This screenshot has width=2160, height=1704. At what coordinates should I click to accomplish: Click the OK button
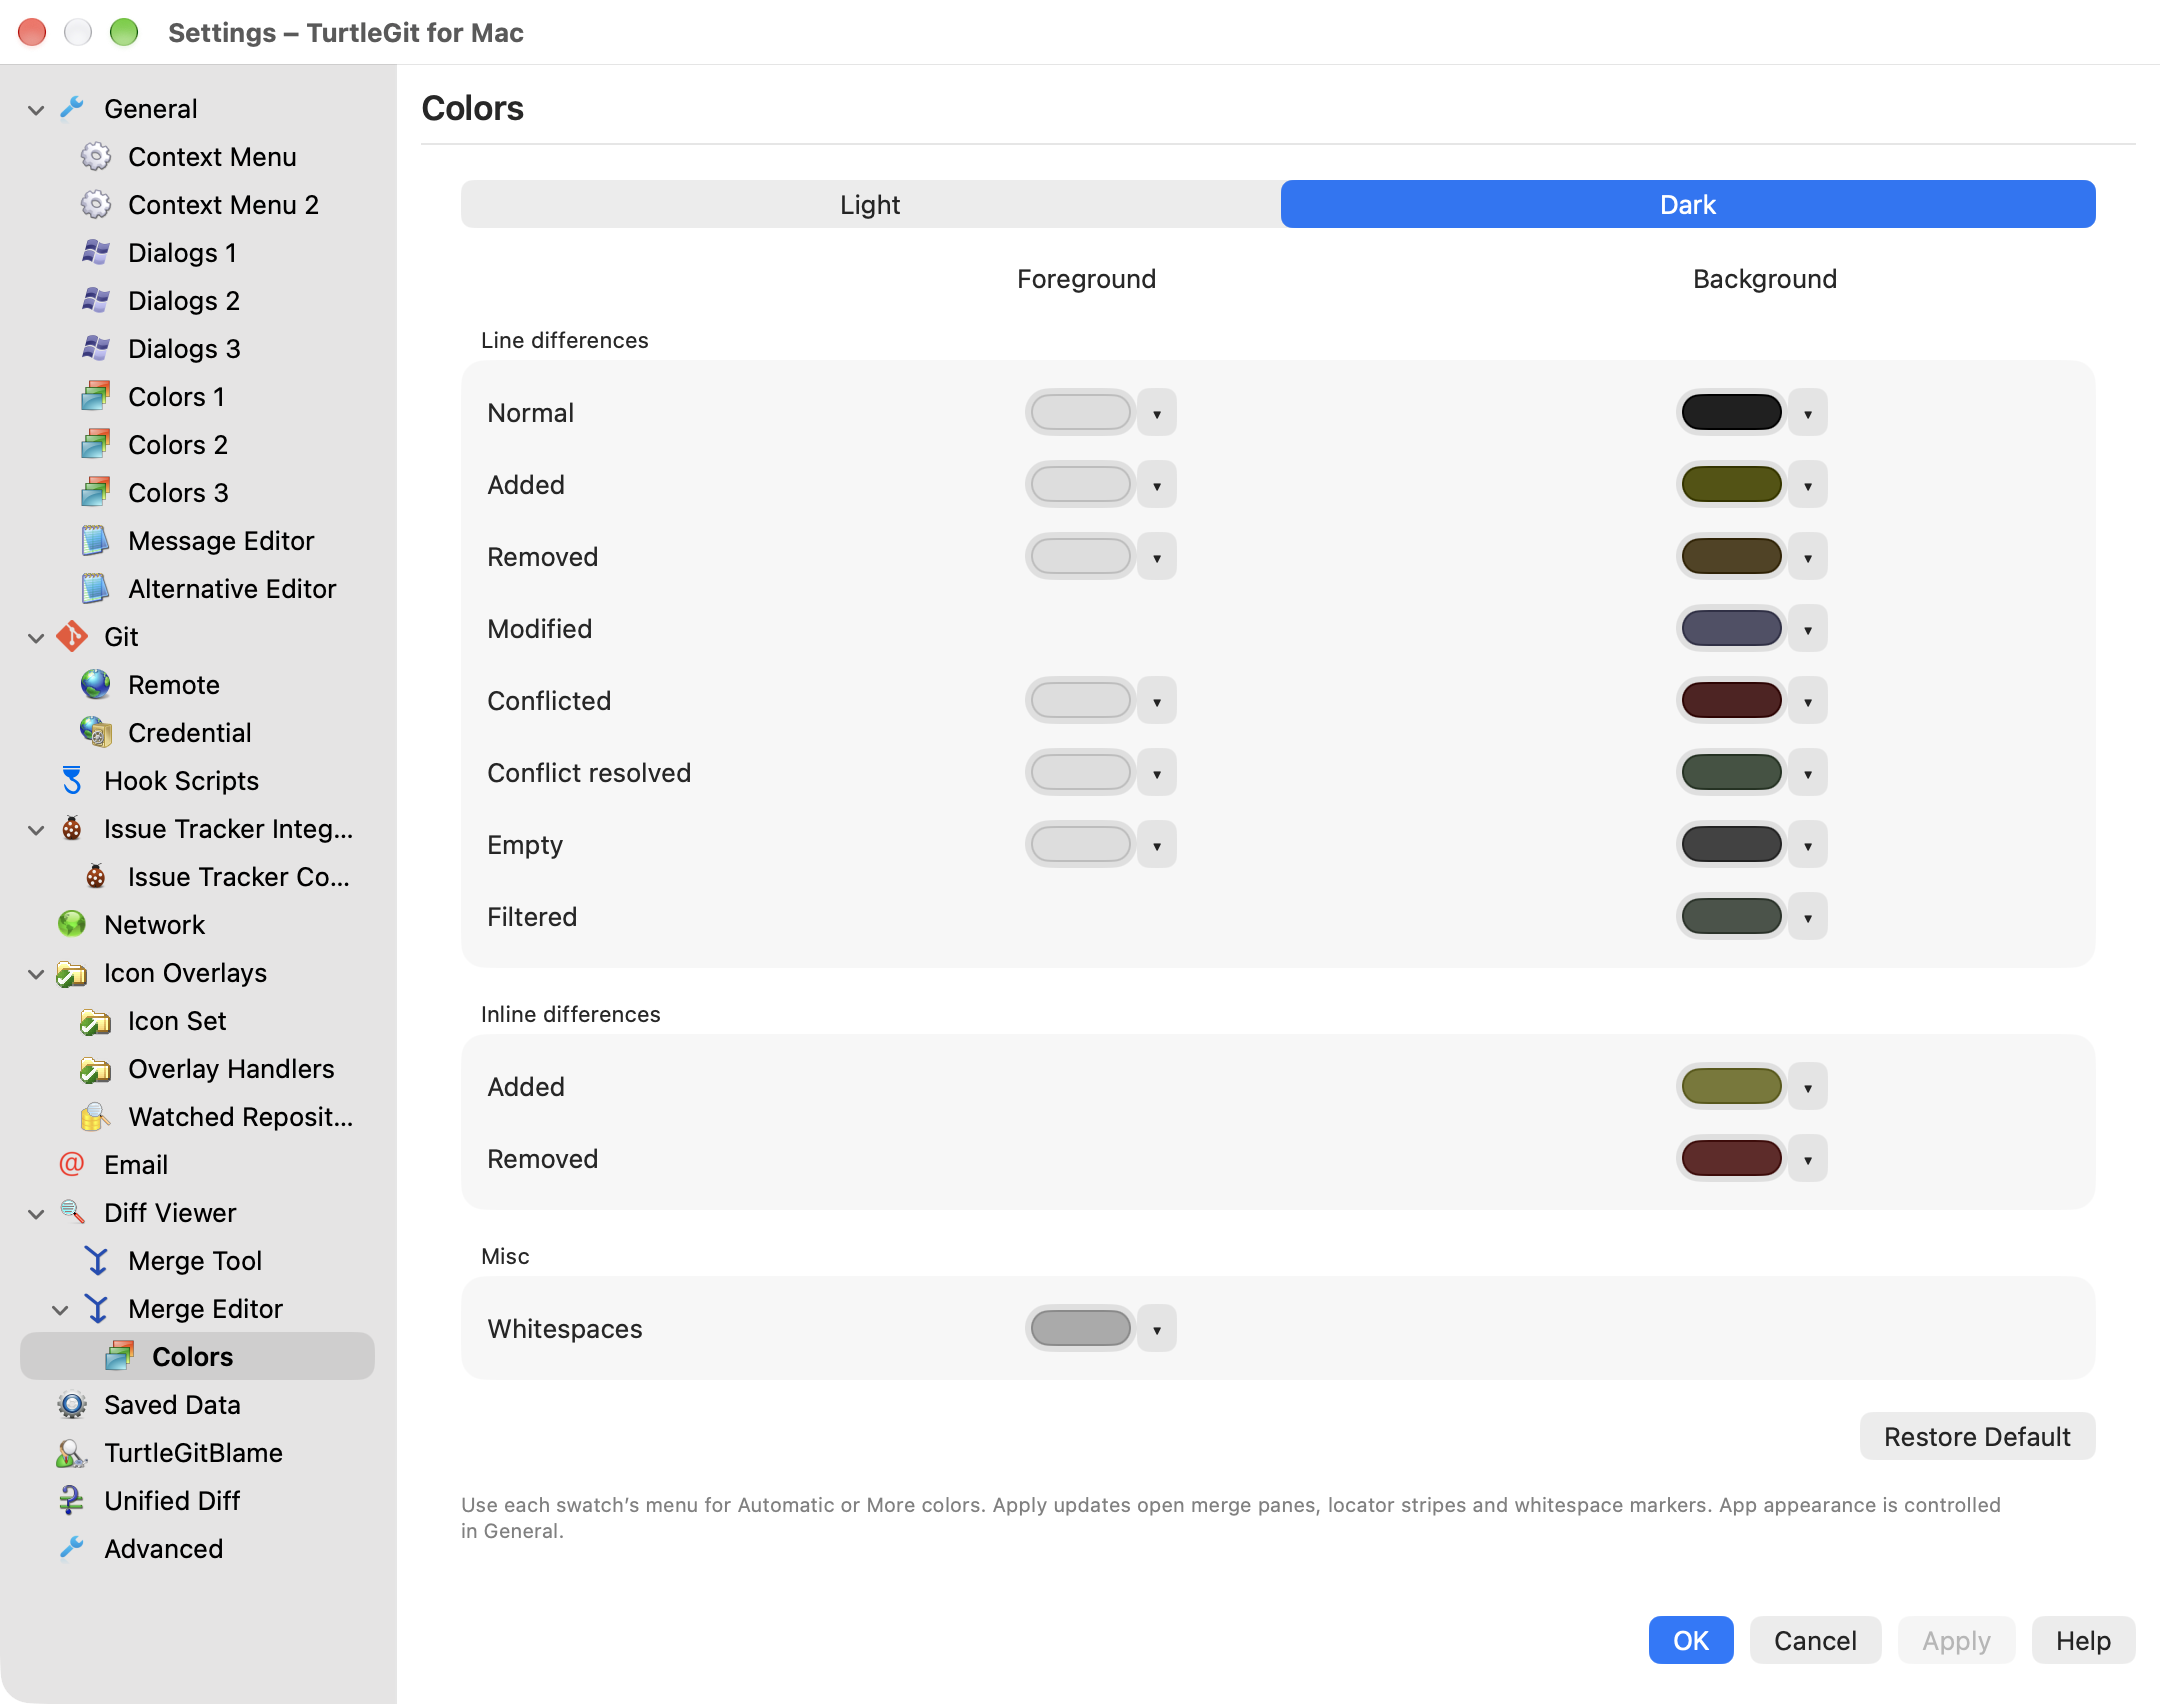1691,1641
